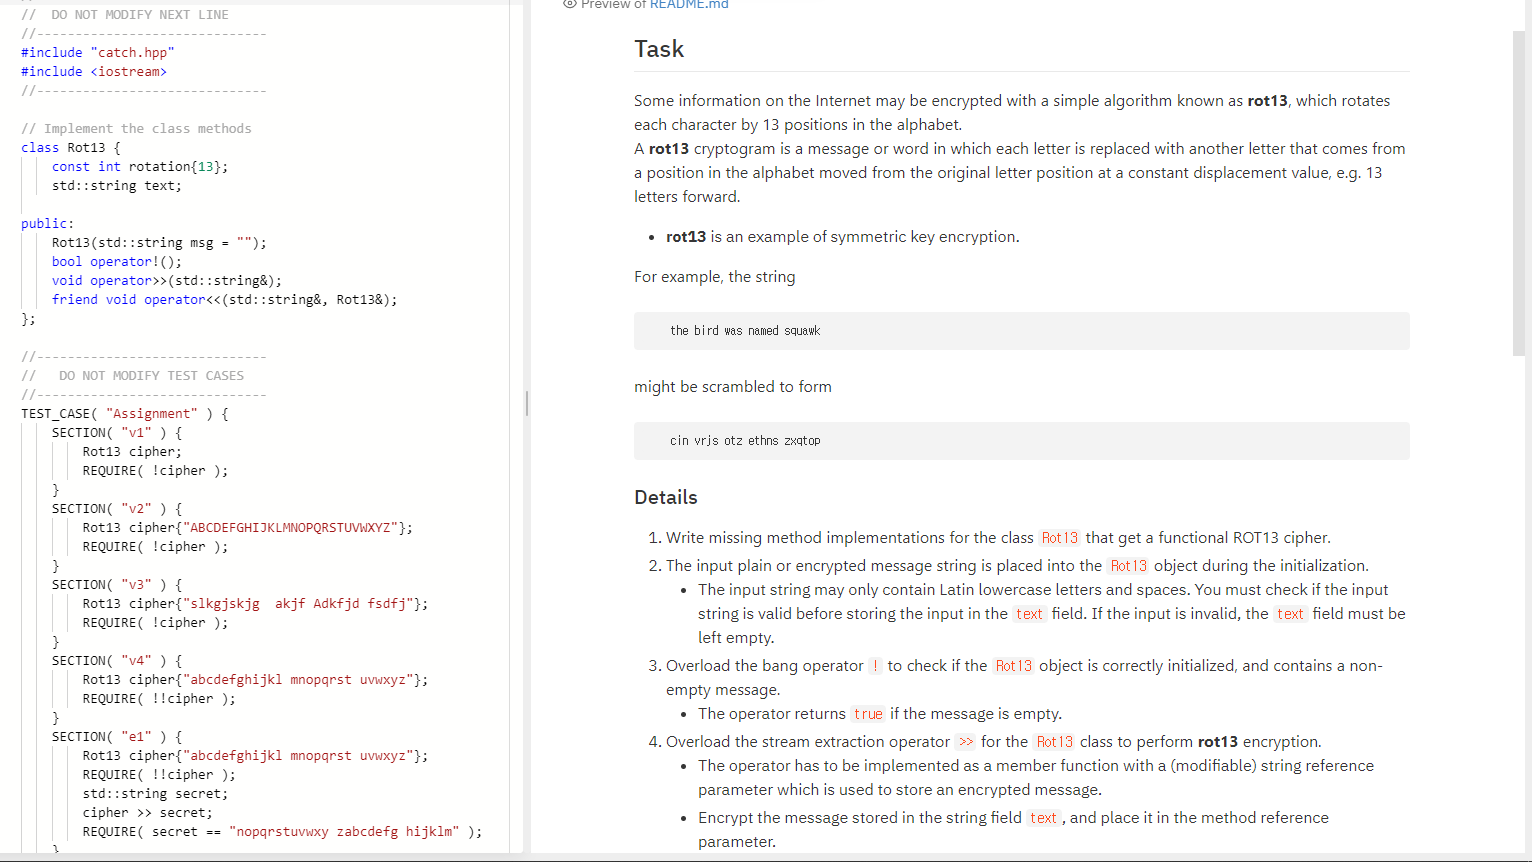This screenshot has height=862, width=1532.
Task: Click the inline code "true" in the preview
Action: pos(868,714)
